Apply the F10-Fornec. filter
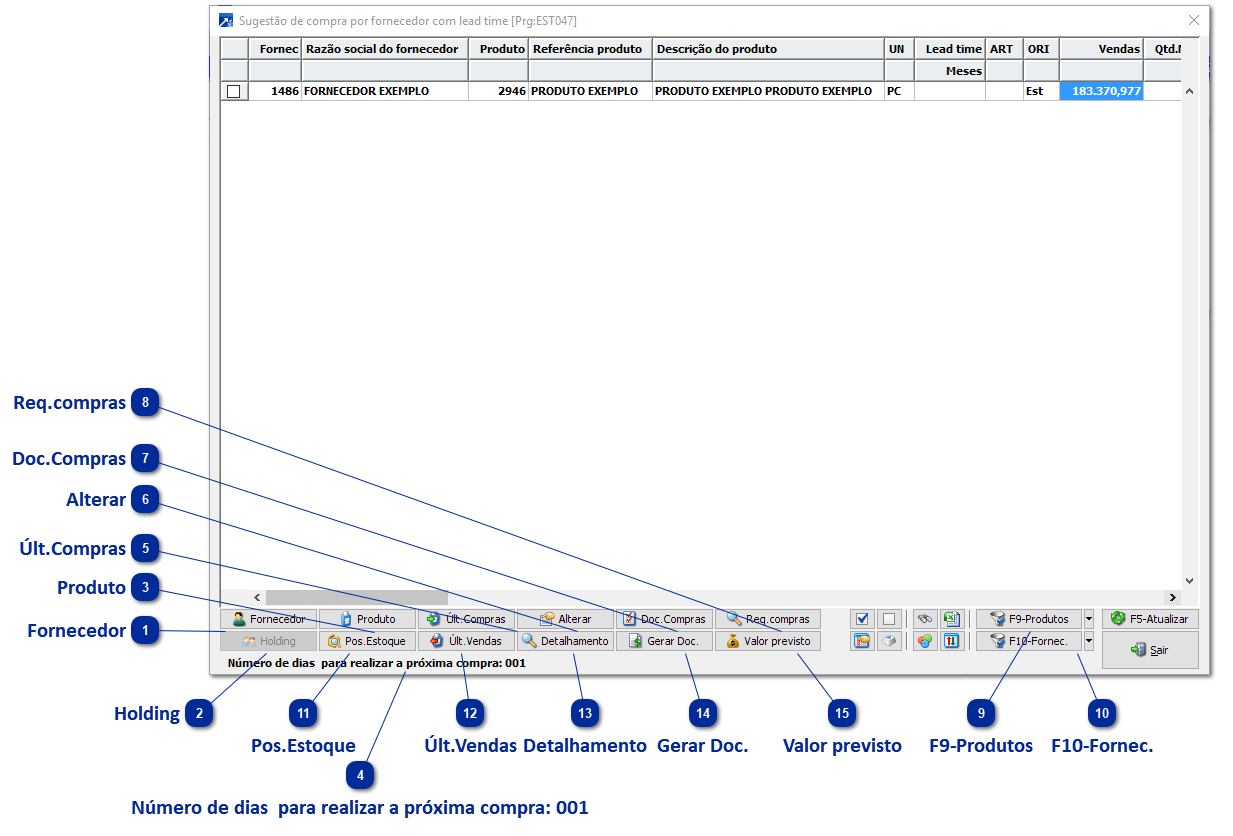1233x836 pixels. tap(1029, 641)
